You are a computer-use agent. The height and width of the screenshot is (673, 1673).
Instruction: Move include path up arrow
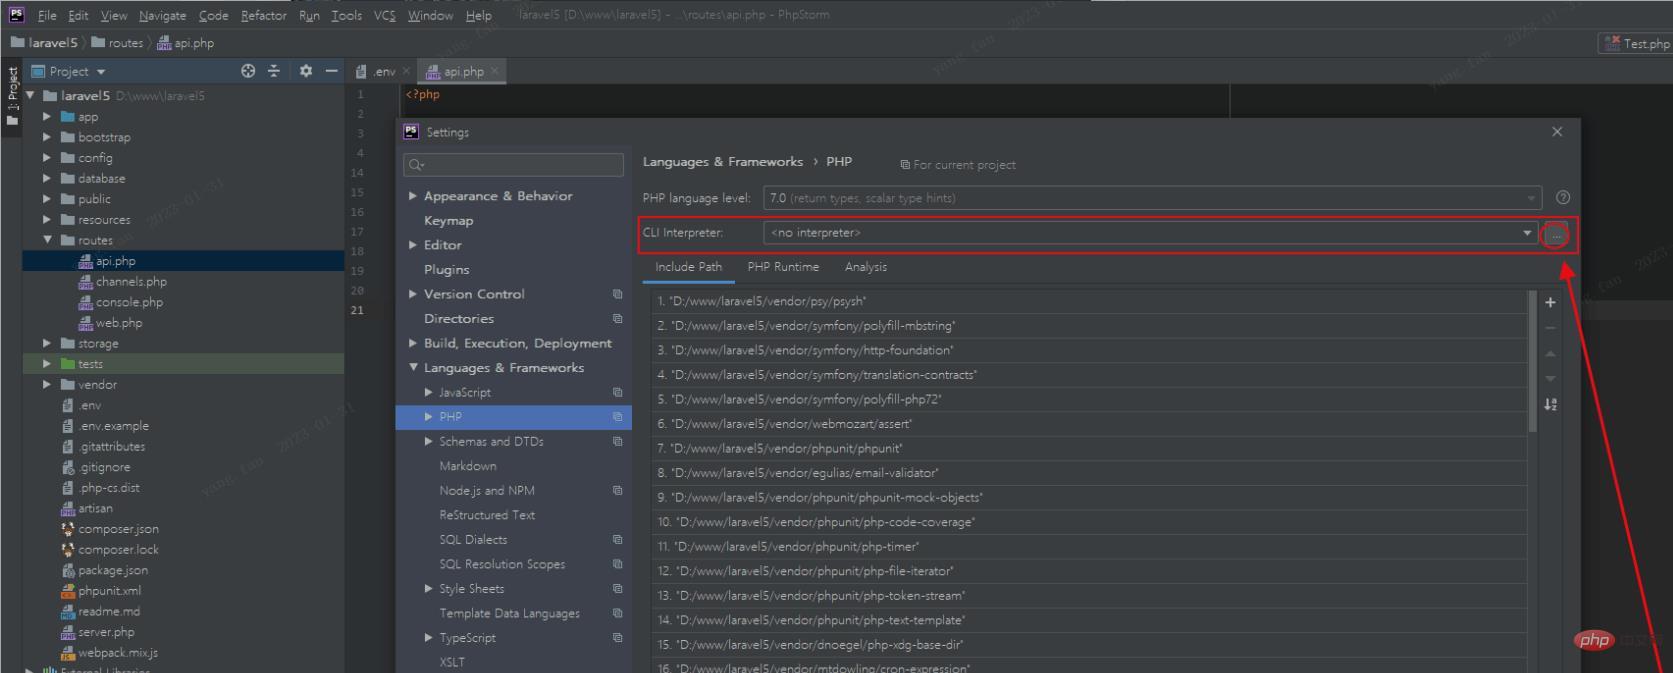pos(1550,354)
